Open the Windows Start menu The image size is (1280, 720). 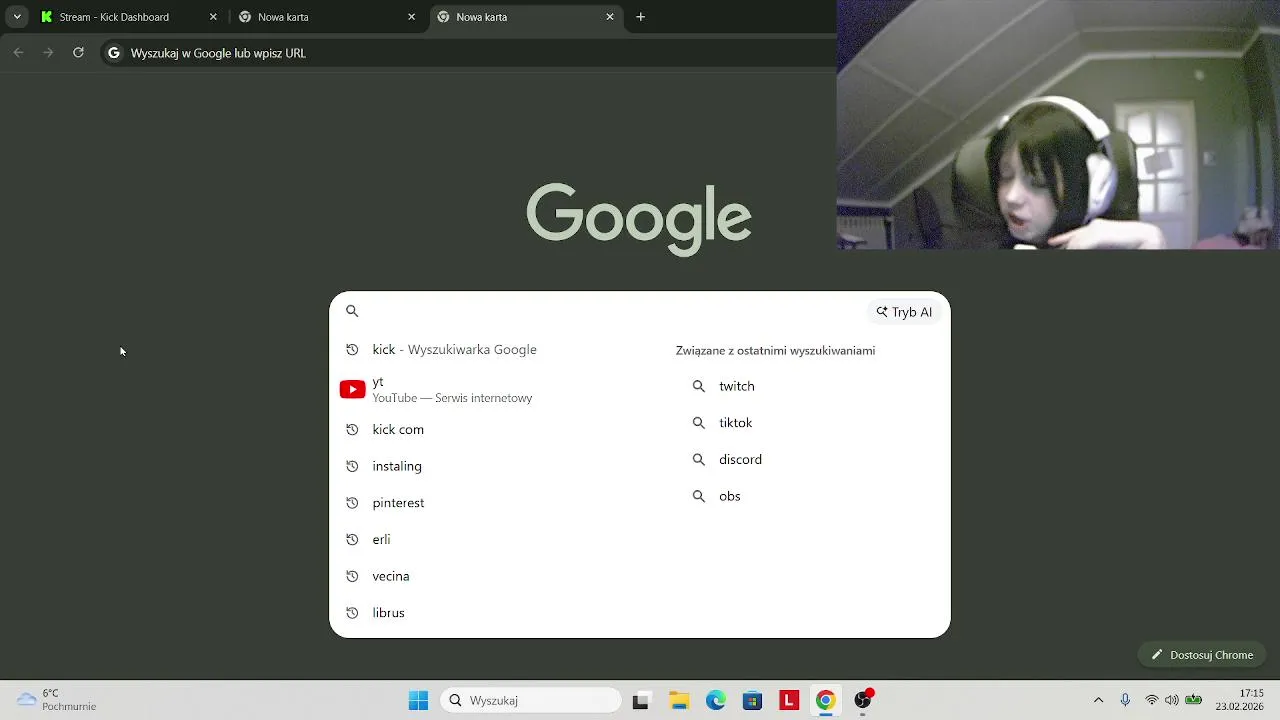coord(418,700)
